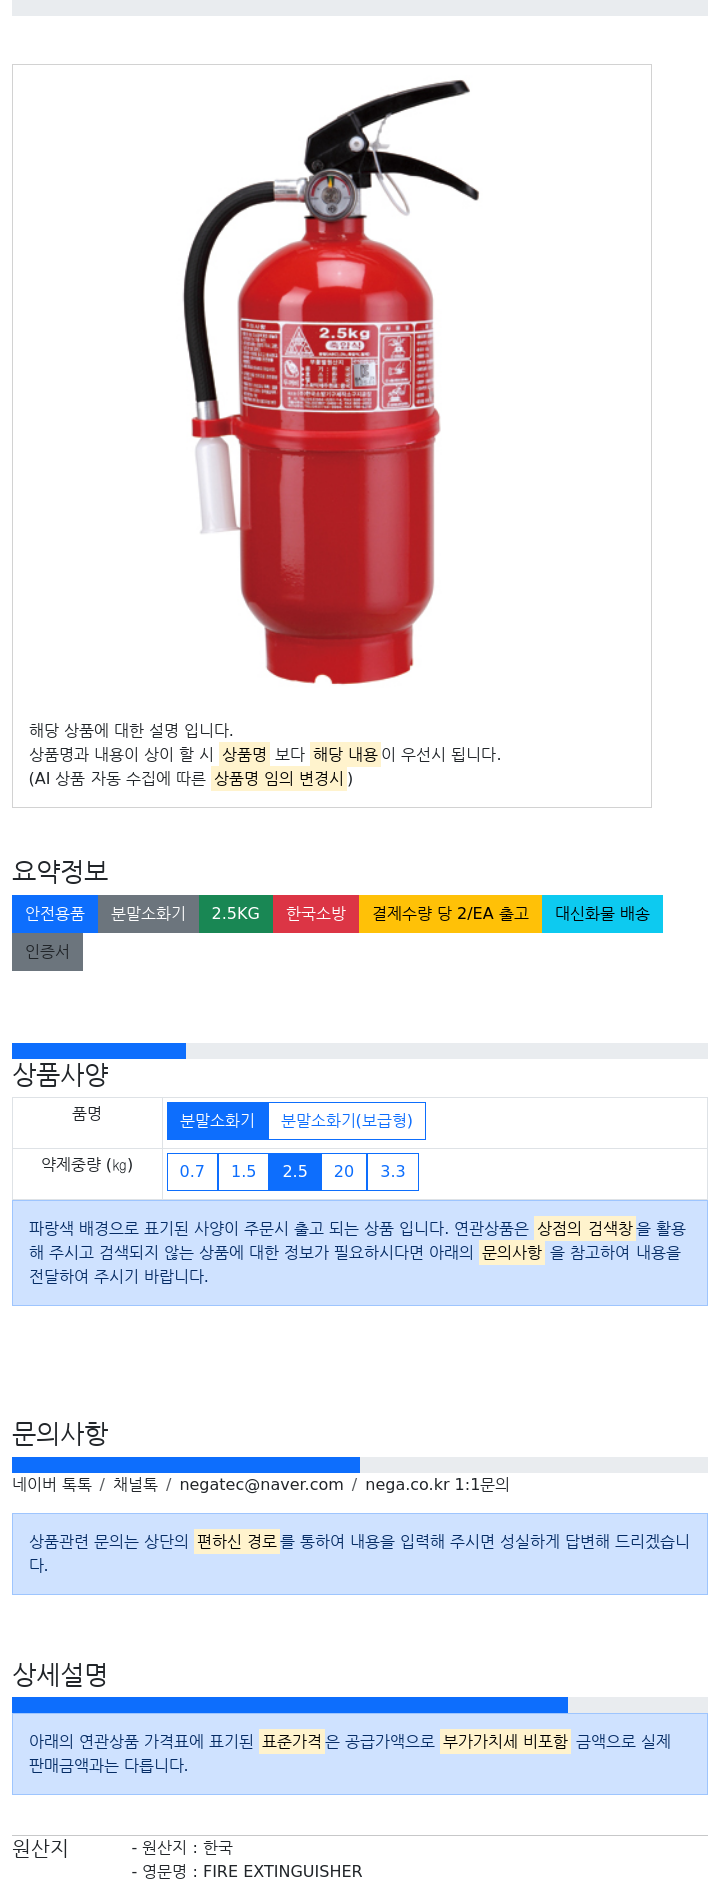Select weight option 0.7
Viewport: 720px width, 1884px height.
click(192, 1172)
